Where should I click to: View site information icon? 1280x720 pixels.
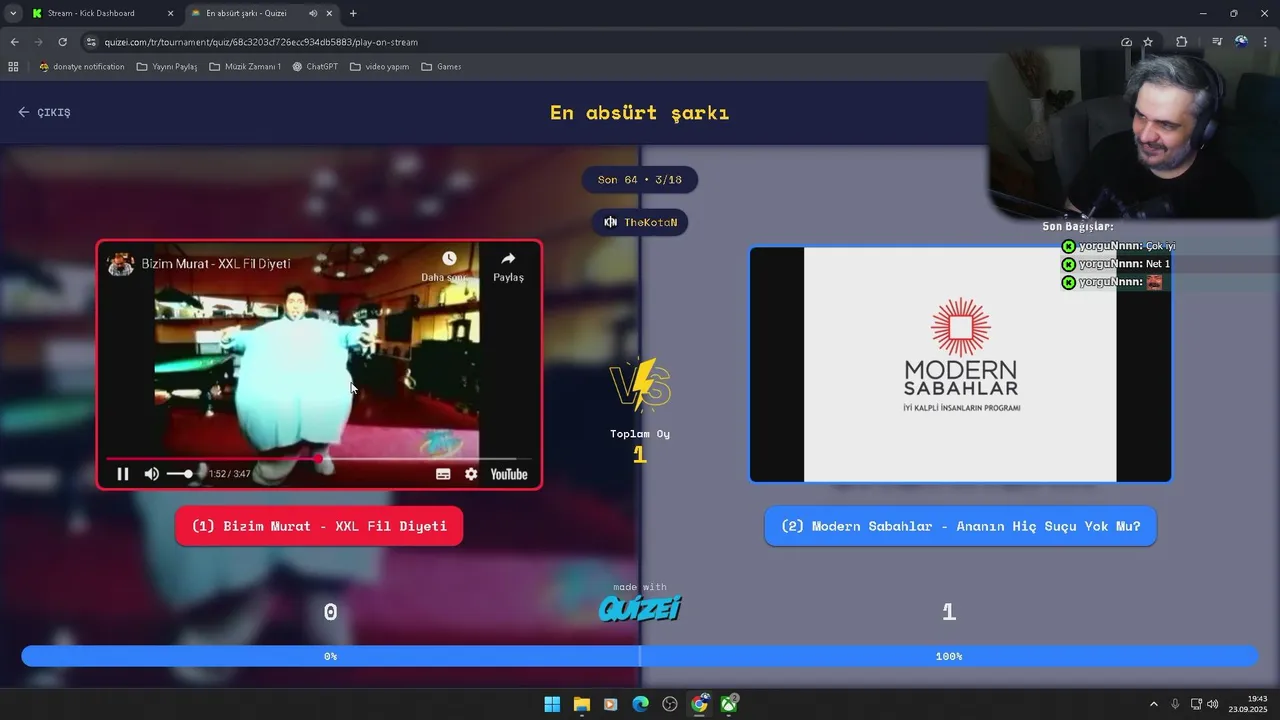point(91,42)
